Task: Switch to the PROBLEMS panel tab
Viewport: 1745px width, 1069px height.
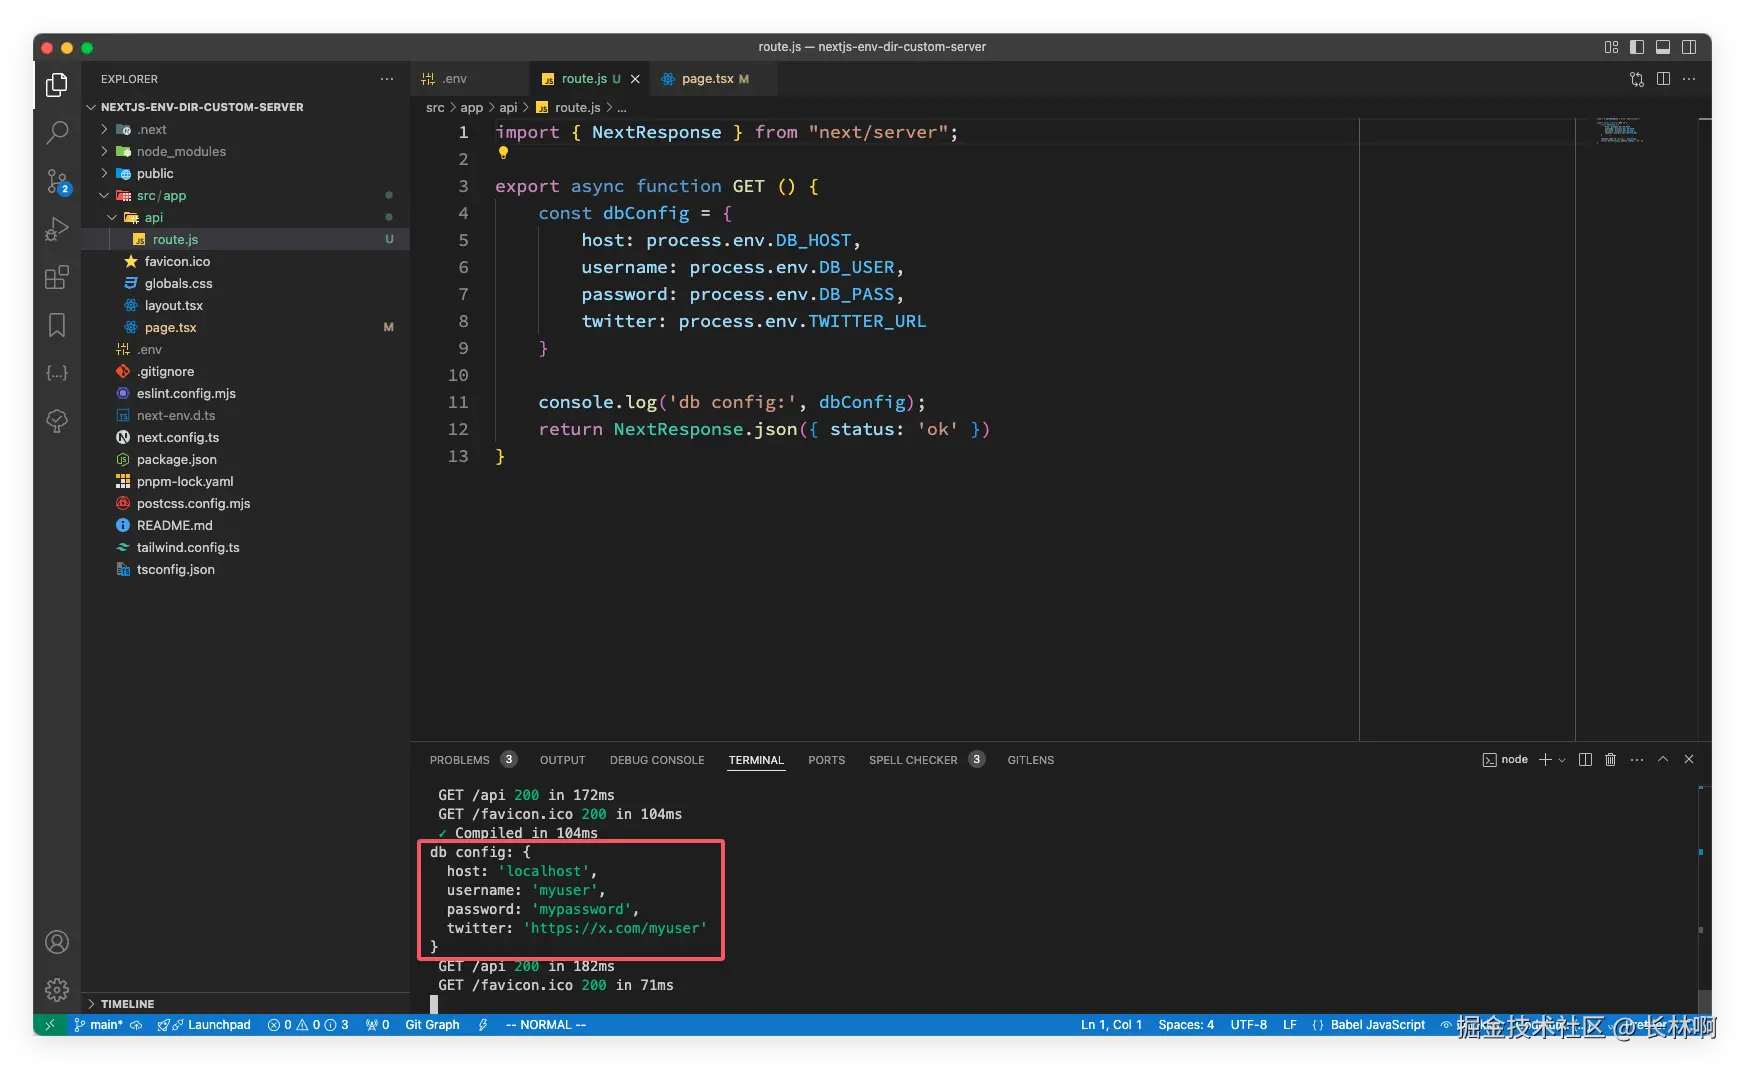Action: pyautogui.click(x=460, y=760)
